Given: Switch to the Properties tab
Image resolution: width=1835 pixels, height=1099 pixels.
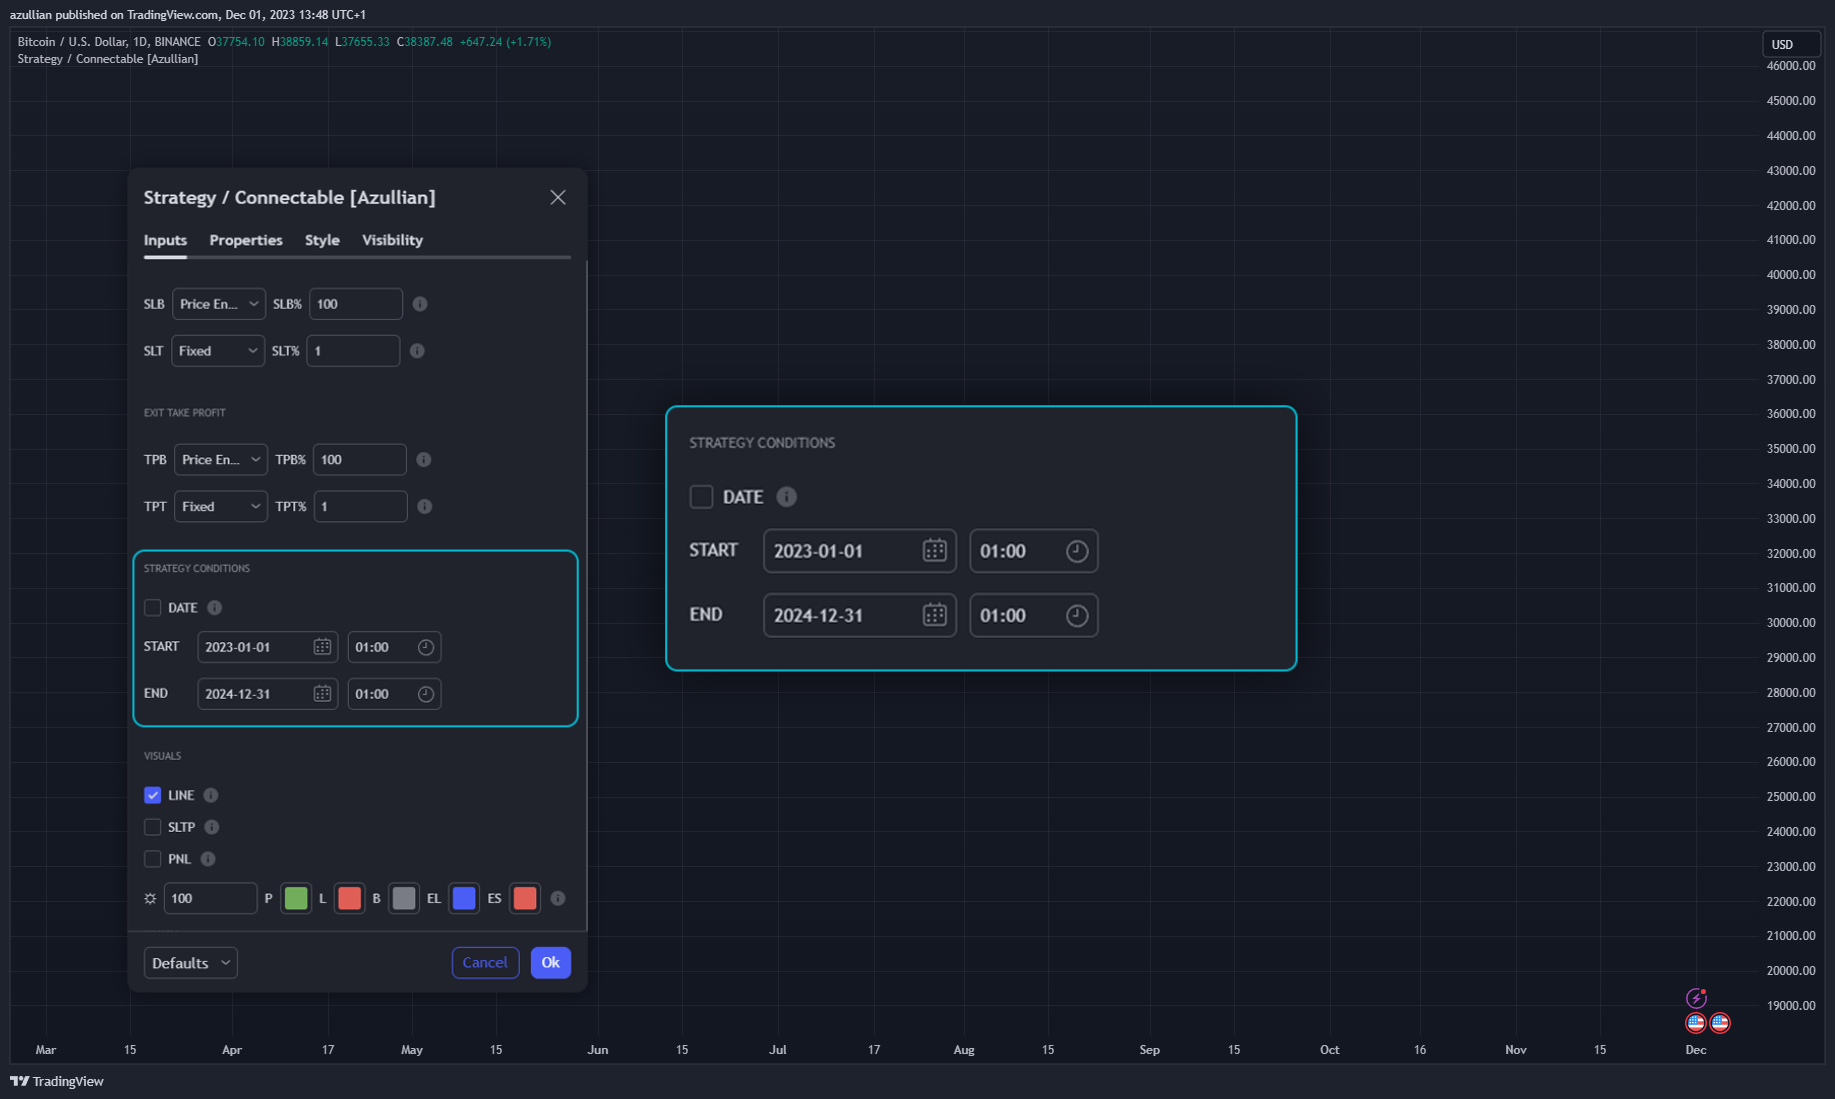Looking at the screenshot, I should 246,240.
